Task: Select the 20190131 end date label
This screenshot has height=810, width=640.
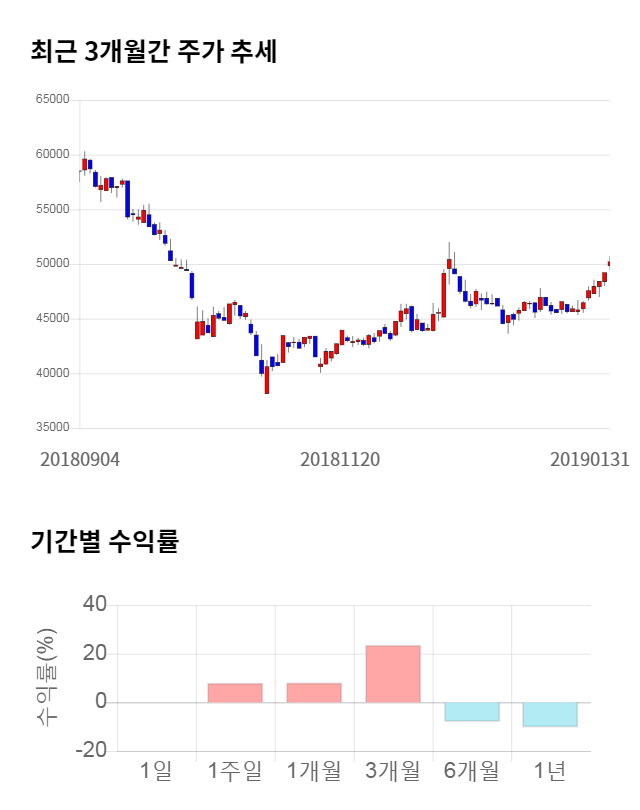Action: click(x=590, y=459)
